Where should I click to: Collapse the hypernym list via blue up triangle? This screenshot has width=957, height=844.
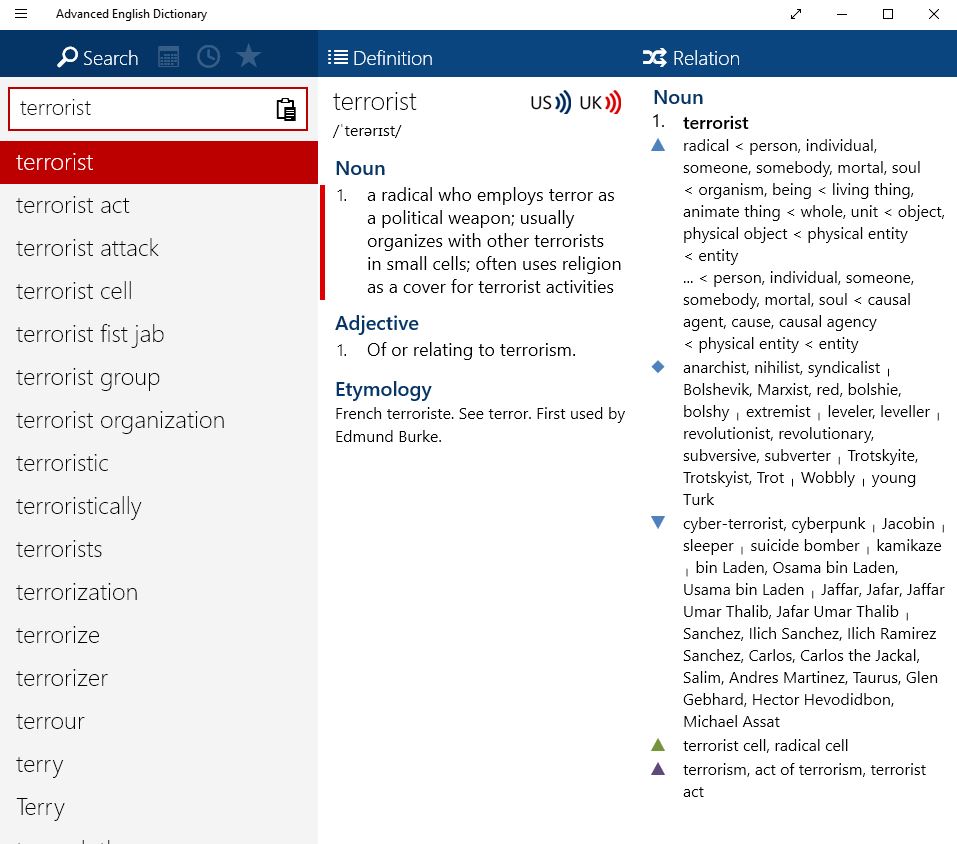click(x=657, y=144)
